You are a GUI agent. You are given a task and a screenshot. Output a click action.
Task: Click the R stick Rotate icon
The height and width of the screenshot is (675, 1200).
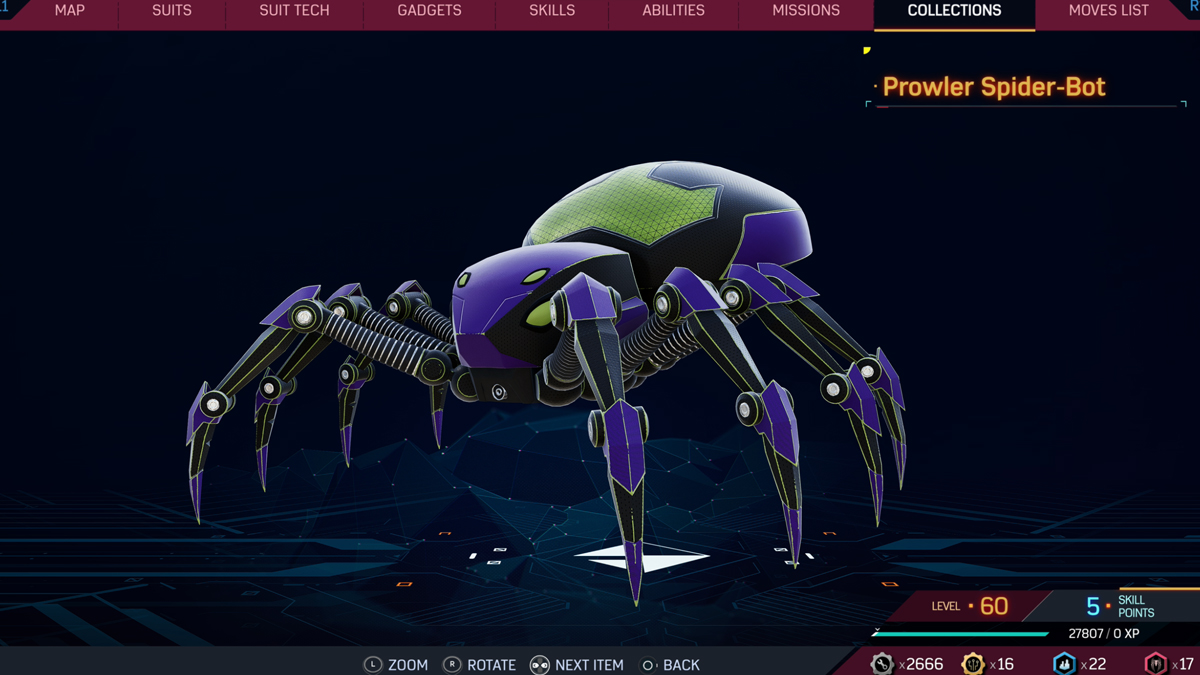[452, 665]
